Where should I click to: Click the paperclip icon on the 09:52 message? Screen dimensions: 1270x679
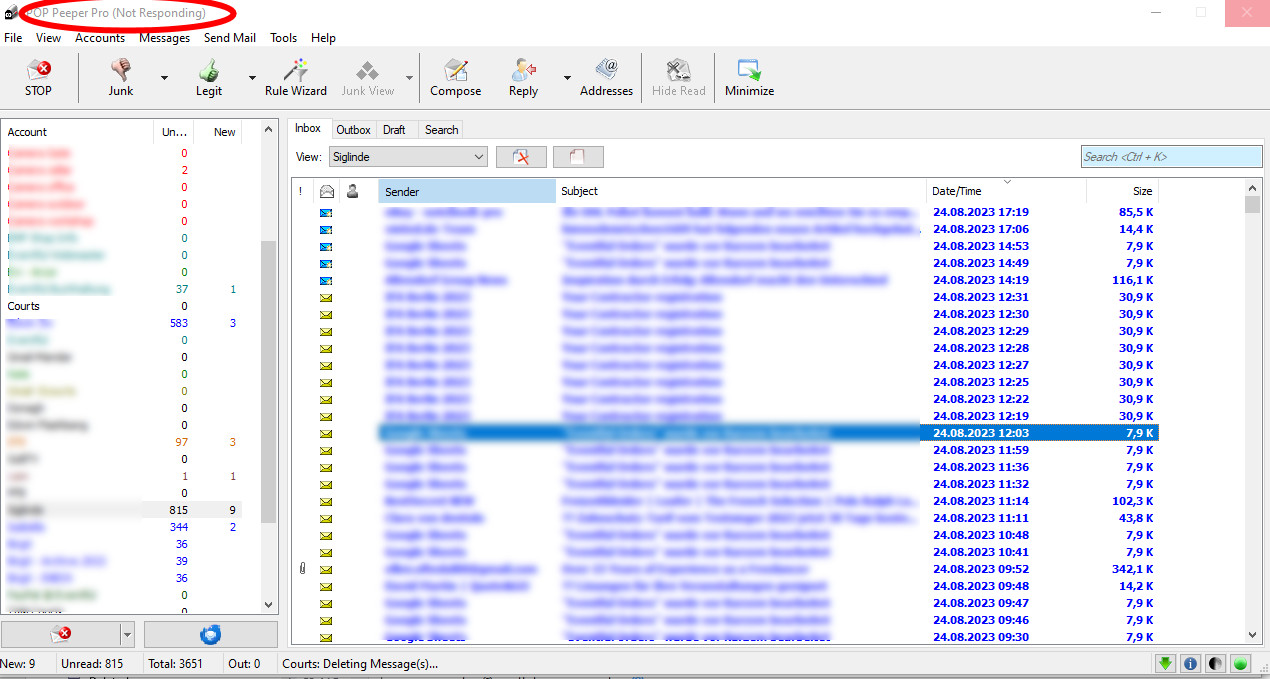click(302, 569)
